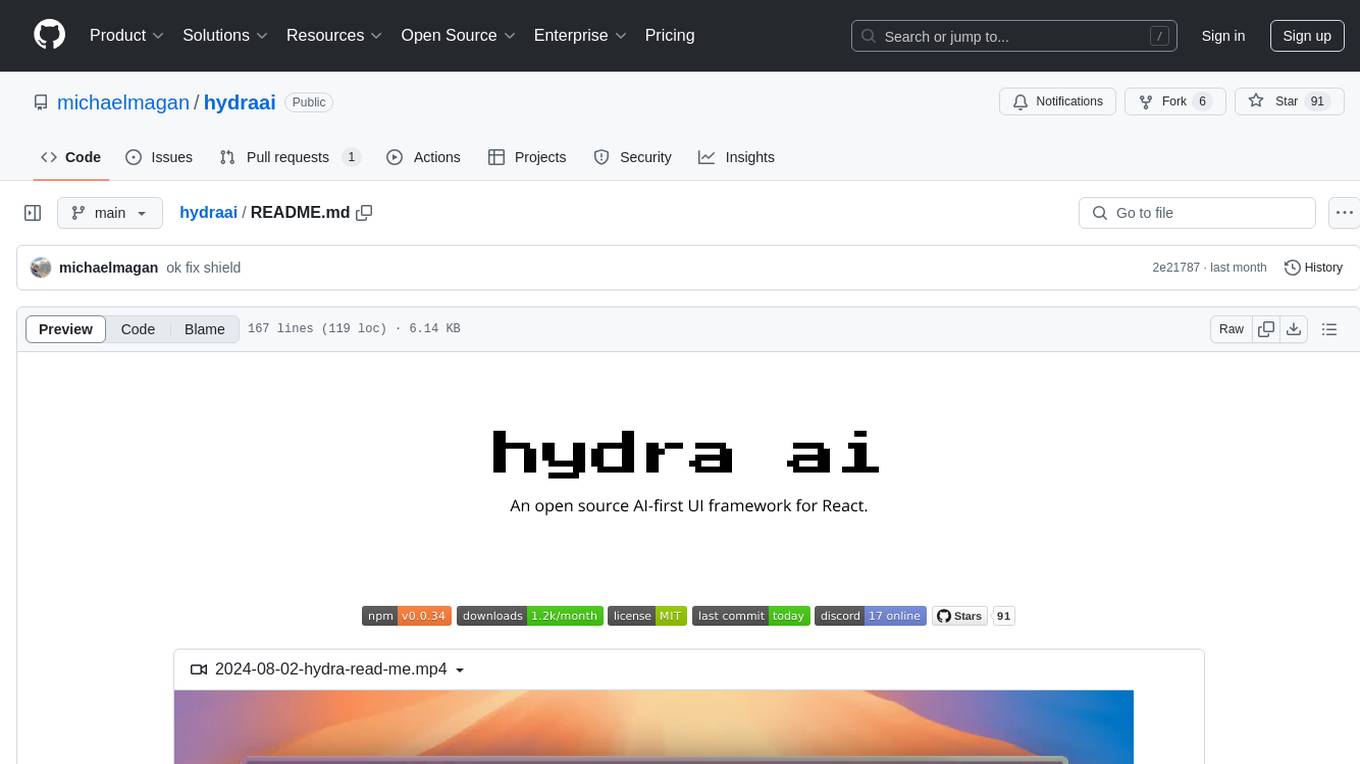Download the raw file
The width and height of the screenshot is (1360, 764).
coord(1294,329)
